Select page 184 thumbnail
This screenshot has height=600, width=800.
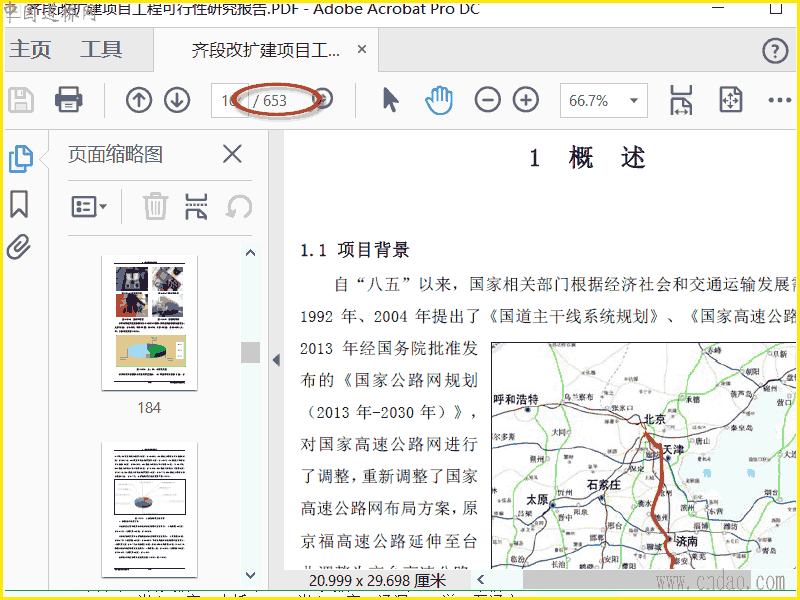click(x=149, y=323)
